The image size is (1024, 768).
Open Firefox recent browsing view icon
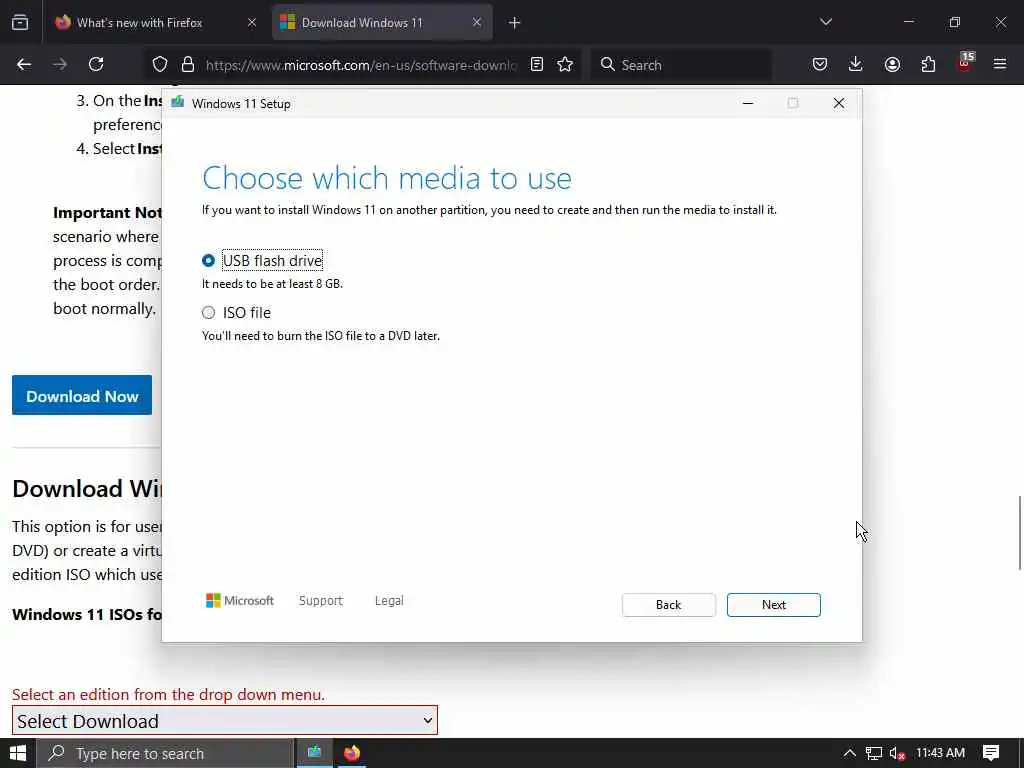point(20,23)
